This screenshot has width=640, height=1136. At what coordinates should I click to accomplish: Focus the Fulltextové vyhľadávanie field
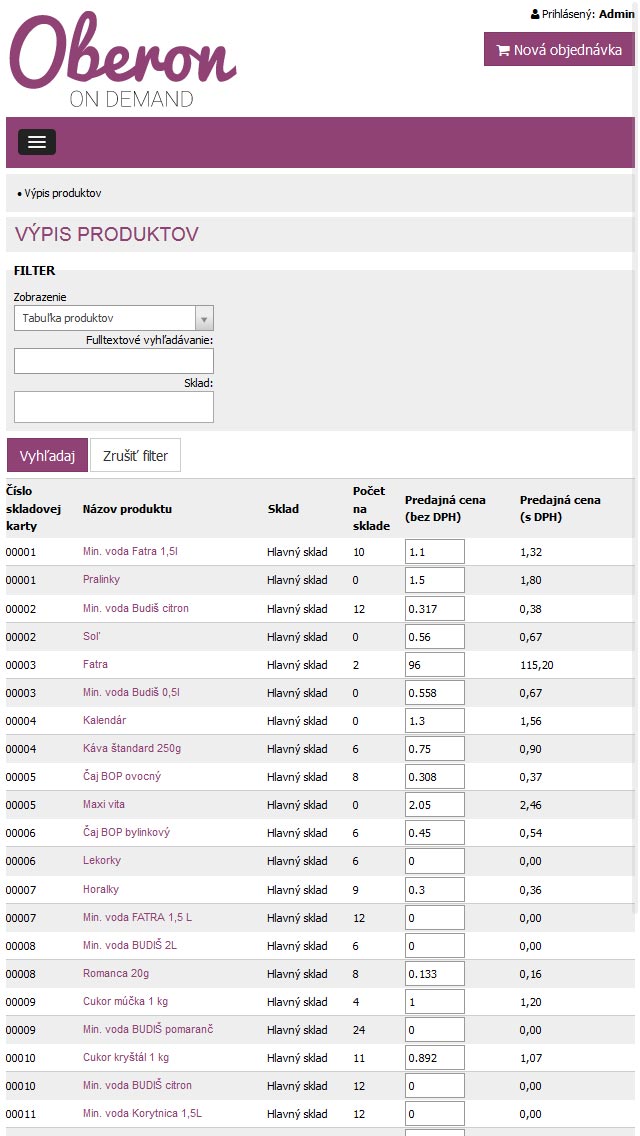(113, 361)
